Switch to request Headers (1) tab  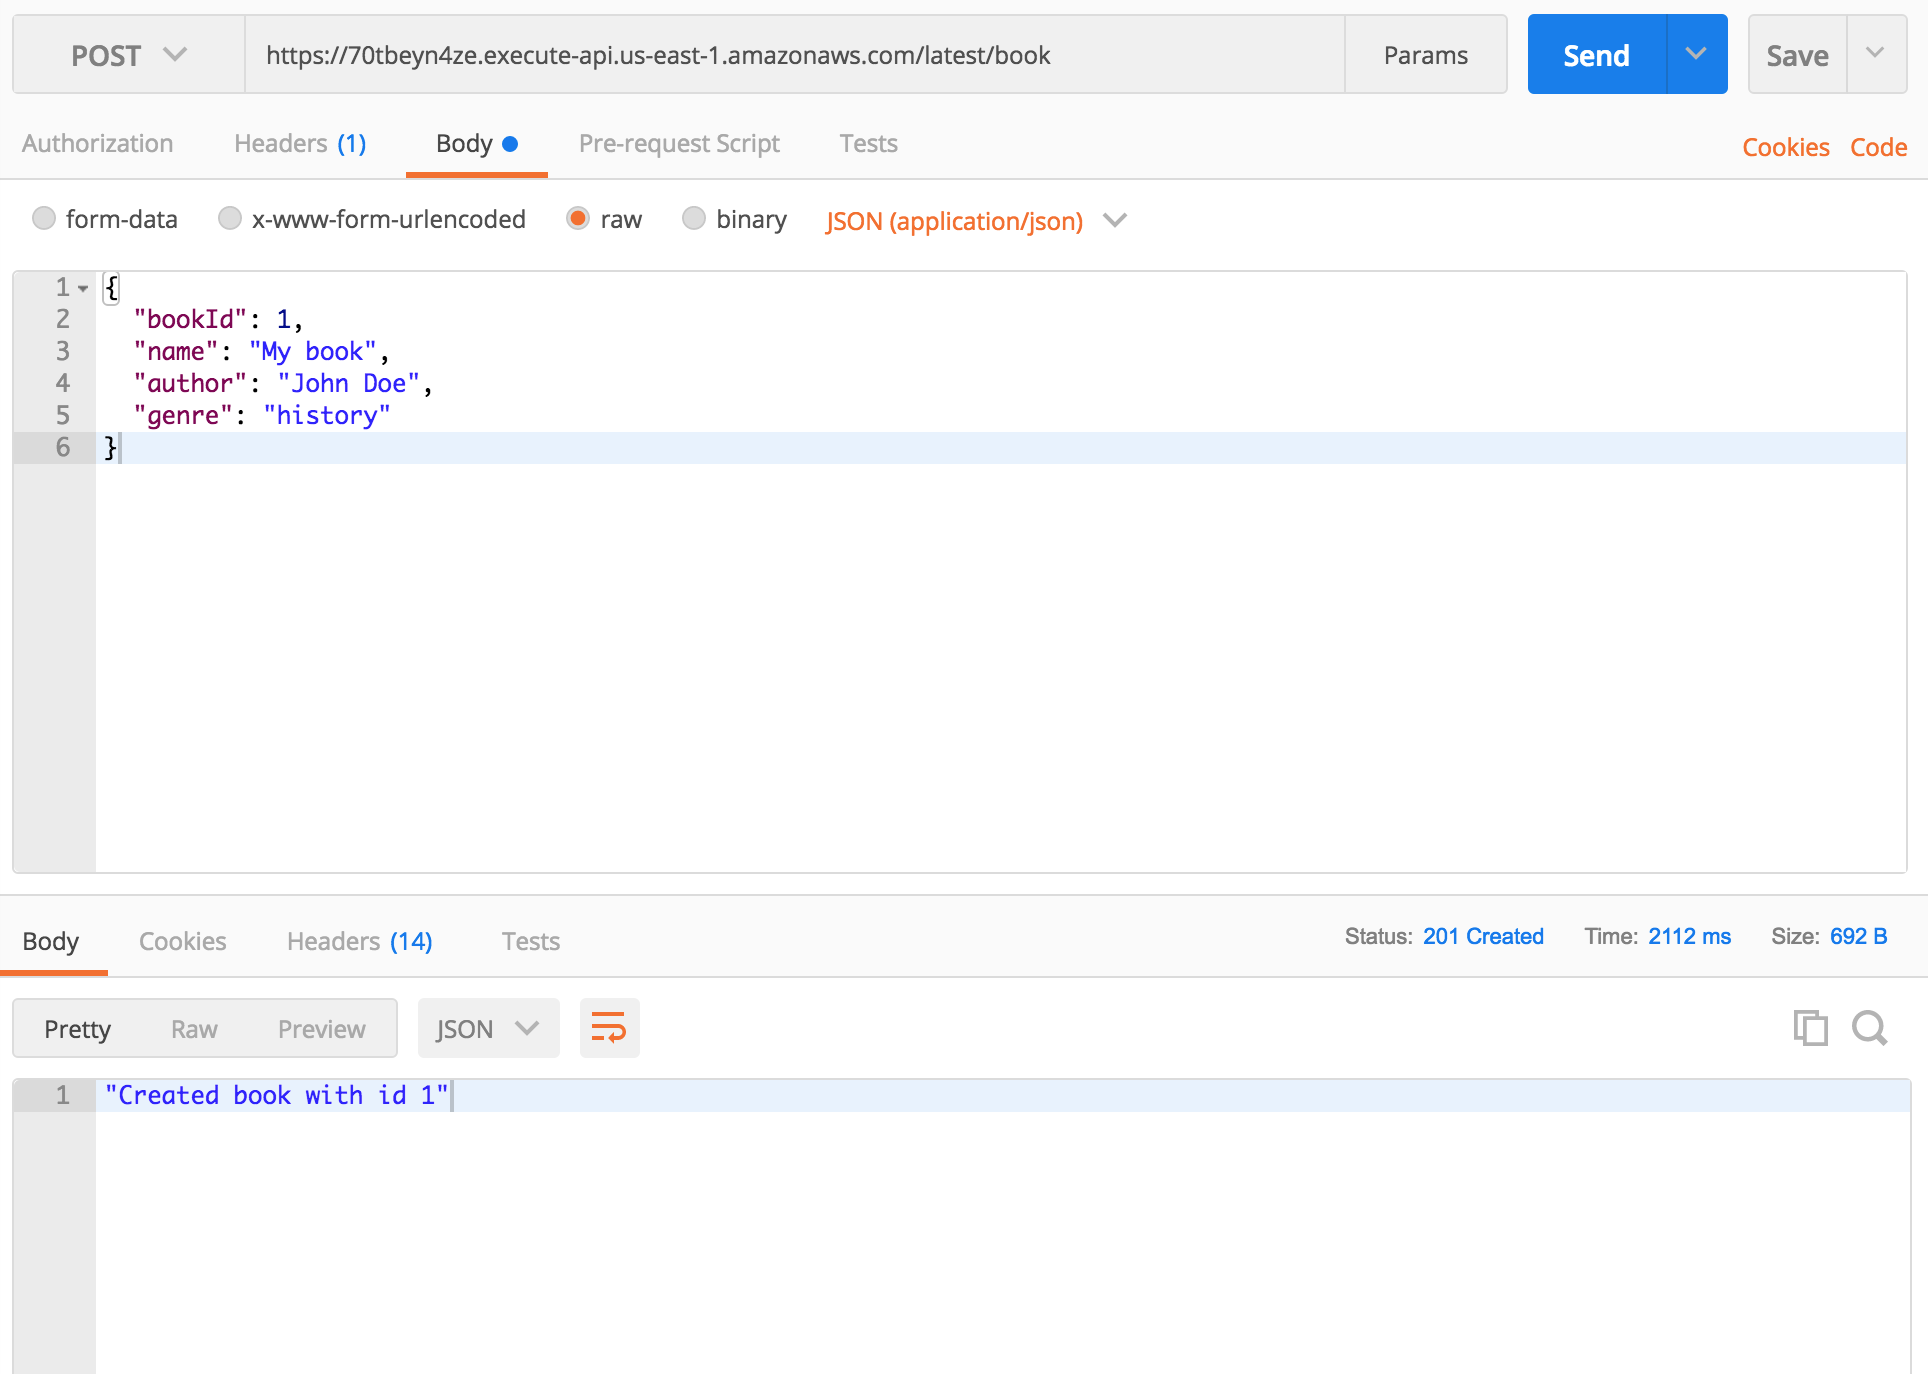point(300,144)
